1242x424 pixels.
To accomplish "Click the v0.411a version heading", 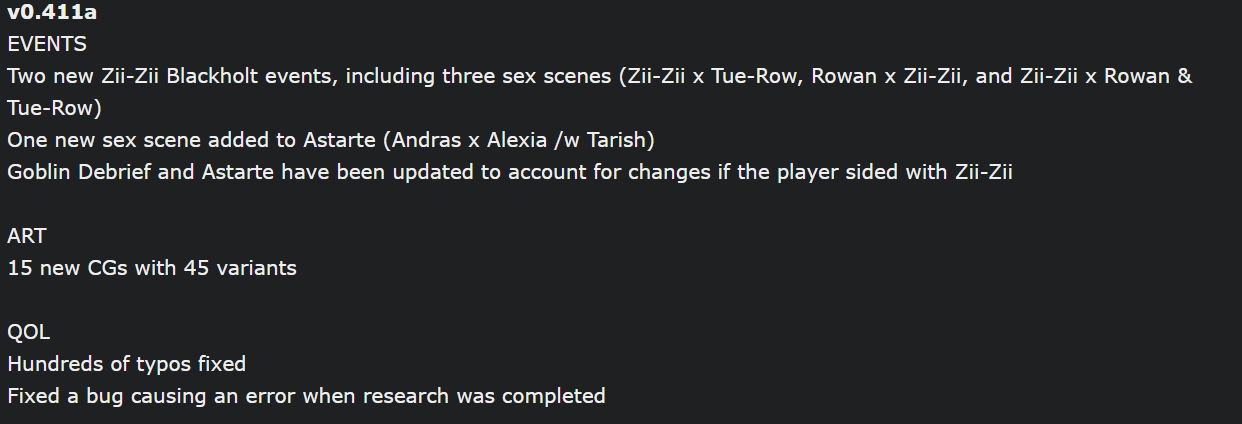I will [44, 12].
